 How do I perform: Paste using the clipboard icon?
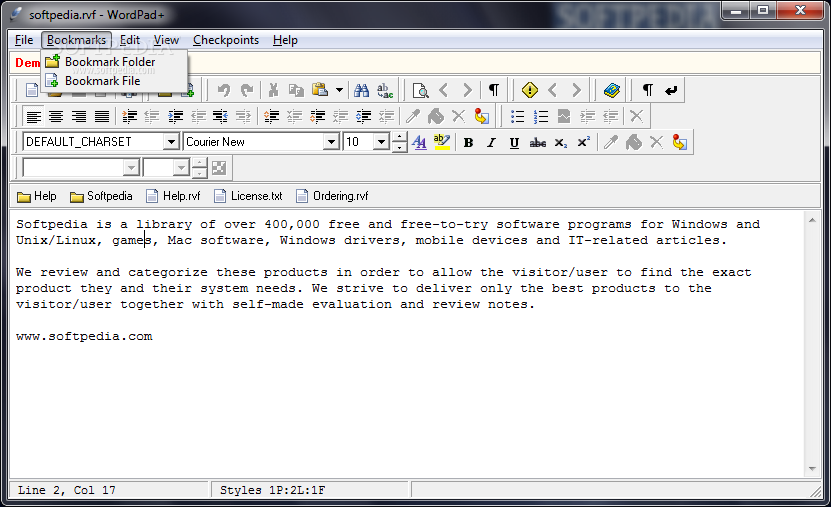tap(320, 90)
